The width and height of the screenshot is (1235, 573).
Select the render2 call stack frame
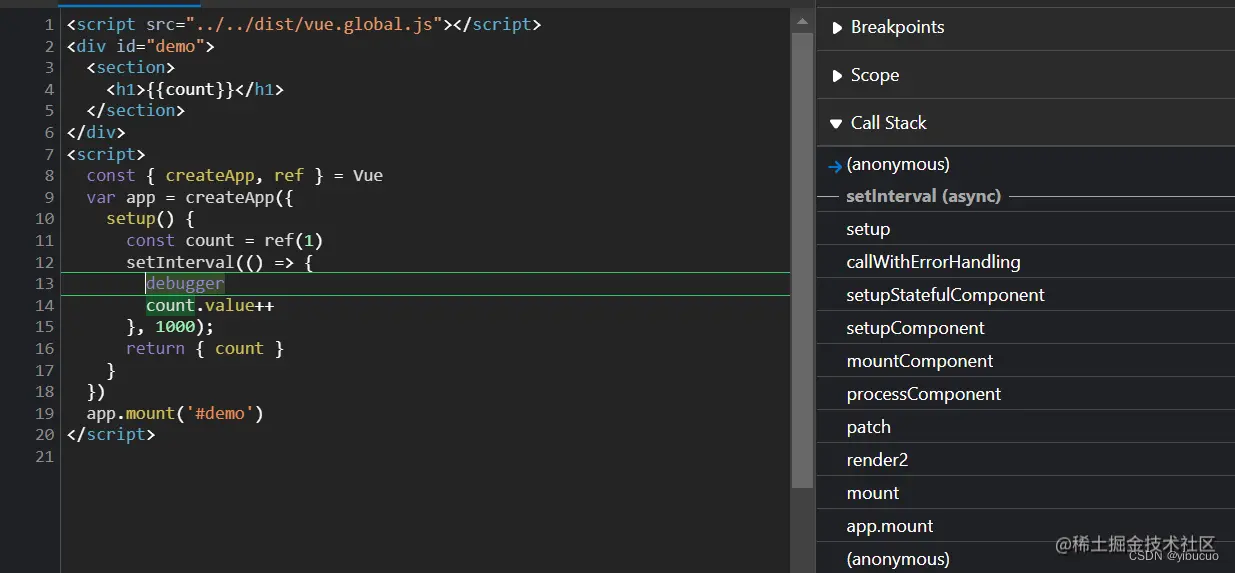[x=1025, y=460]
